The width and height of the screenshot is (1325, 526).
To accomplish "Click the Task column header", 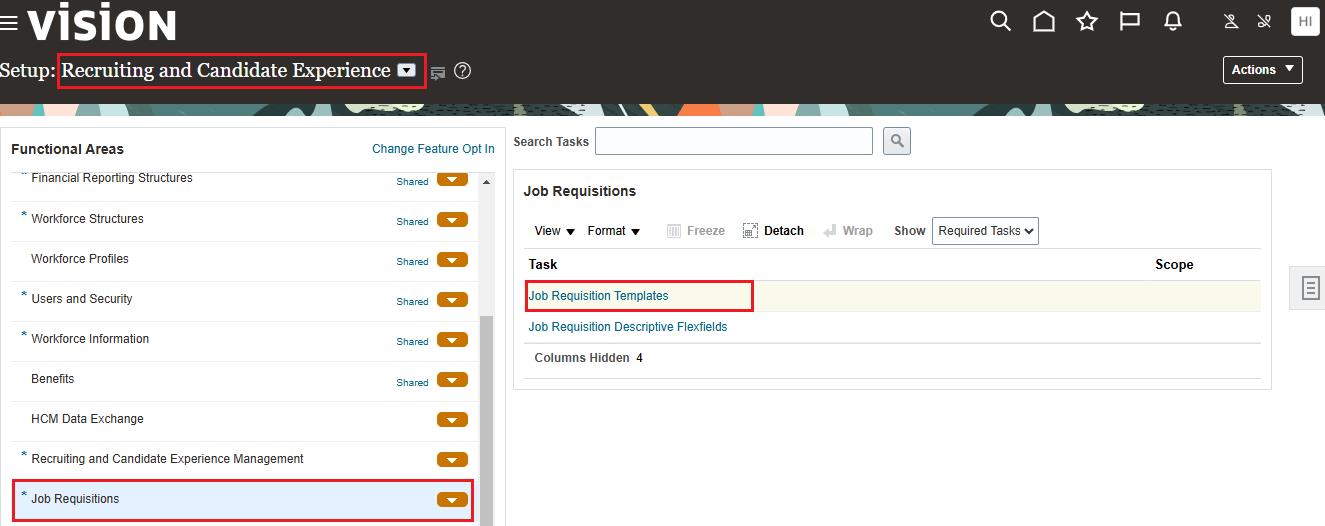I will pyautogui.click(x=543, y=265).
